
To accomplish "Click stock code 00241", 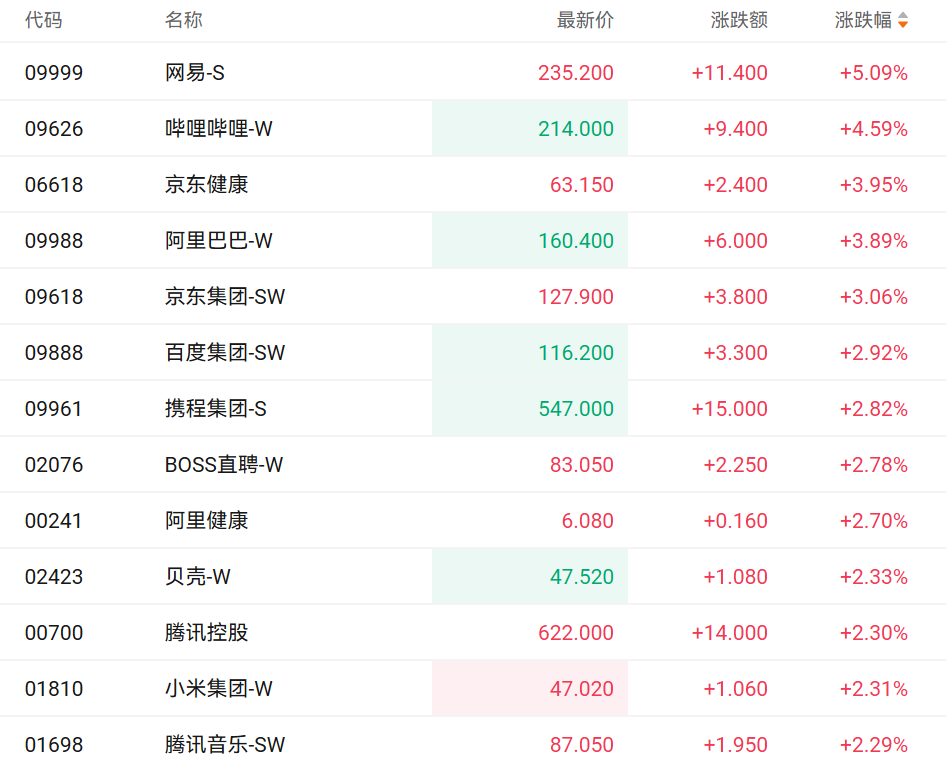I will pyautogui.click(x=54, y=521).
